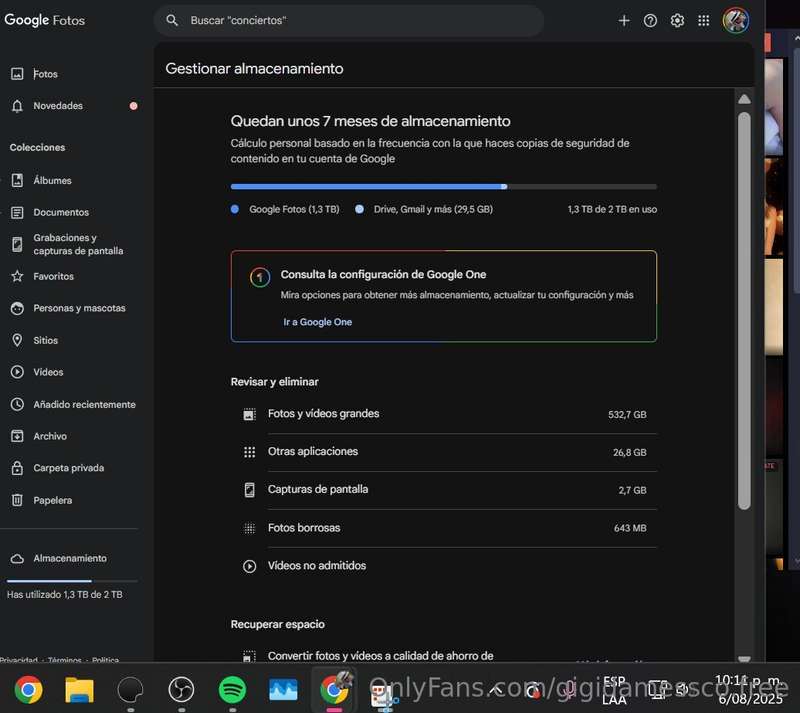Open Otras aplicaciones row
This screenshot has width=800, height=713.
(x=444, y=452)
